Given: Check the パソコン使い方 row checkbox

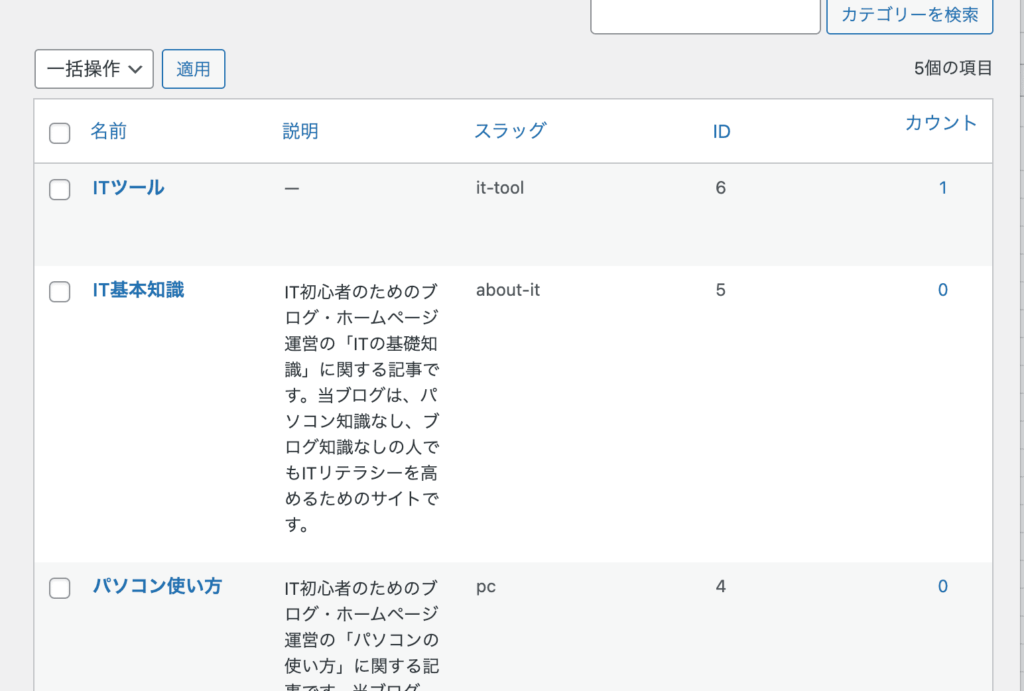Looking at the screenshot, I should [59, 588].
